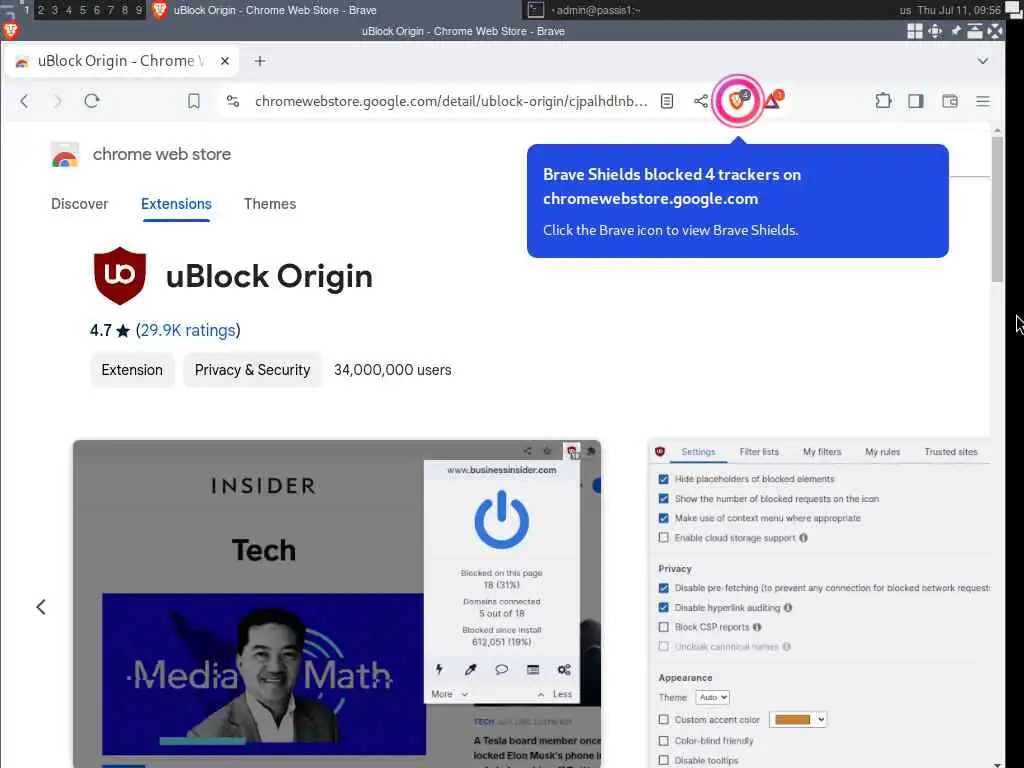Click the uBlock Origin shield logo
Image resolution: width=1024 pixels, height=768 pixels.
click(x=120, y=276)
